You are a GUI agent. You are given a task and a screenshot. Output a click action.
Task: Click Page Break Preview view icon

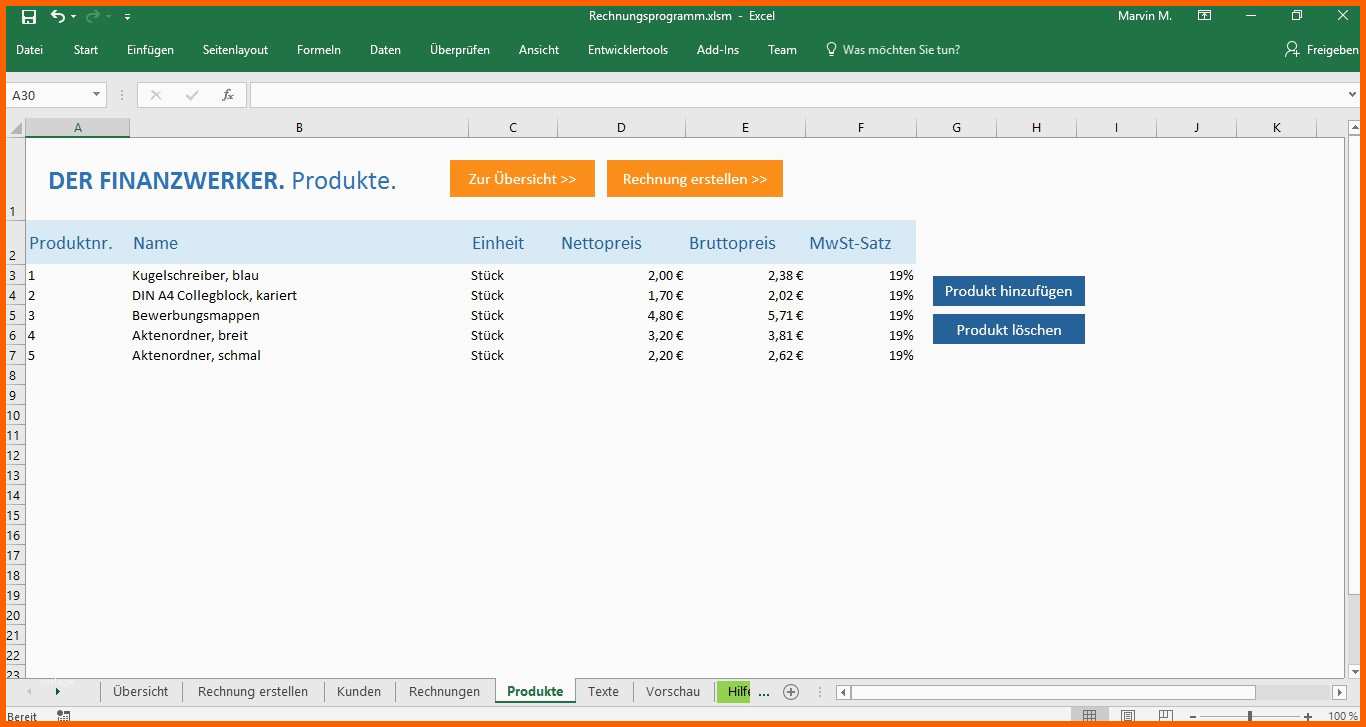[x=1166, y=716]
